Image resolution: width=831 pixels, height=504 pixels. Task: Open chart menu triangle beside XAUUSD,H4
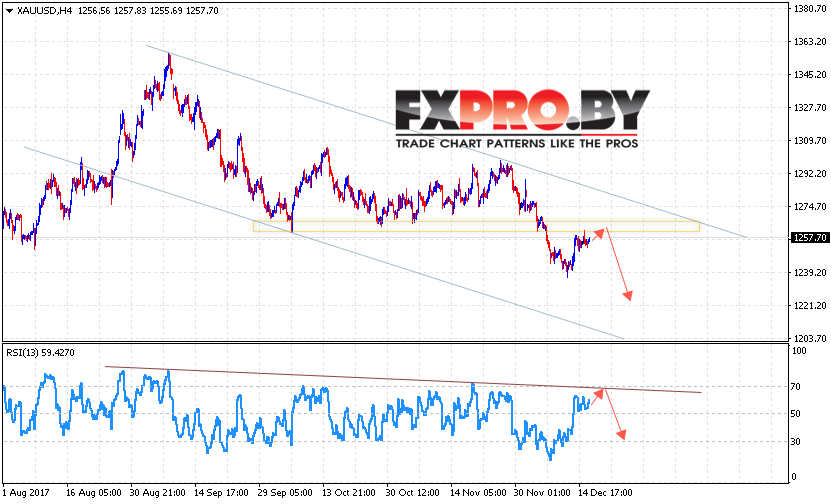click(x=9, y=11)
